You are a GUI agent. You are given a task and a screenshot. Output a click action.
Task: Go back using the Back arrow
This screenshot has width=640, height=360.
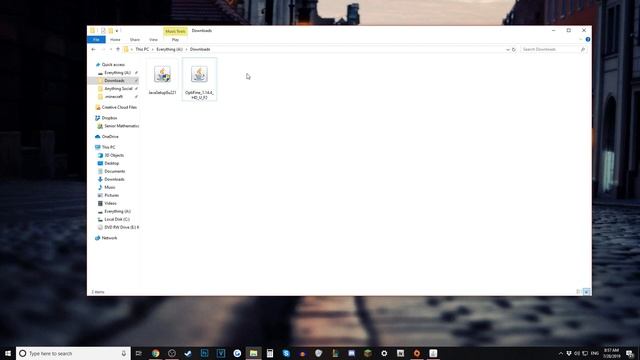click(x=93, y=49)
